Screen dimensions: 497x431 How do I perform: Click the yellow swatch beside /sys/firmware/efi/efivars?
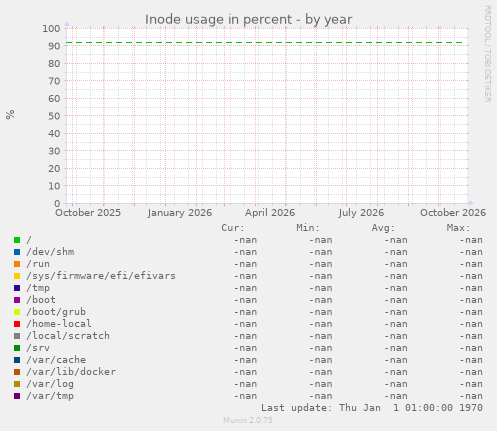click(17, 276)
